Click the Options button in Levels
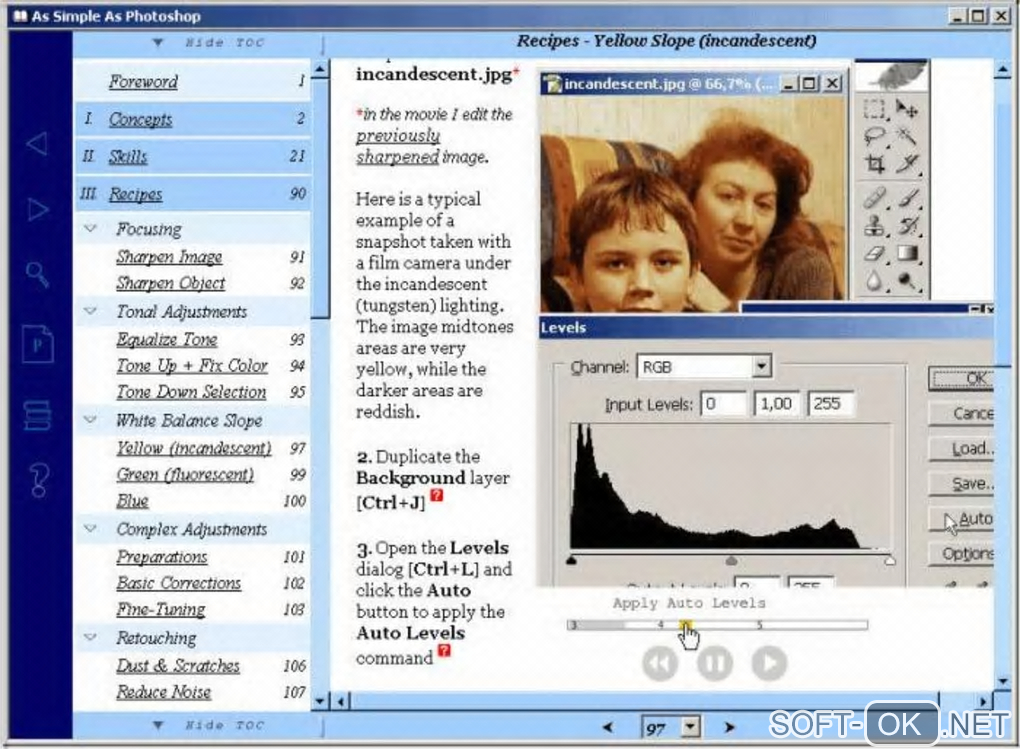1020x749 pixels. tap(961, 554)
